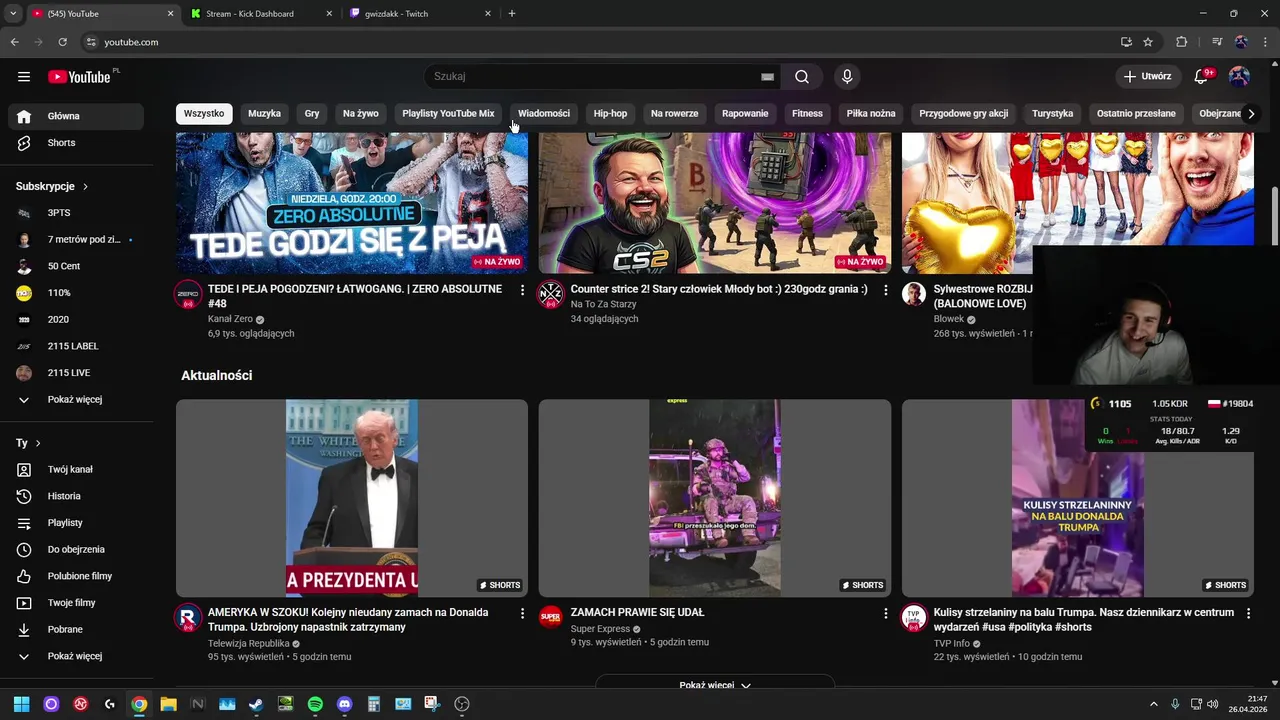Select the Główna home sidebar item

(76, 116)
